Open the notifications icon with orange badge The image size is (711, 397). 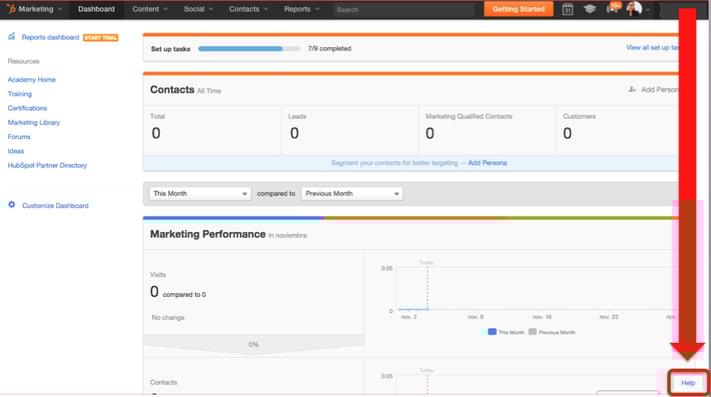tap(613, 8)
